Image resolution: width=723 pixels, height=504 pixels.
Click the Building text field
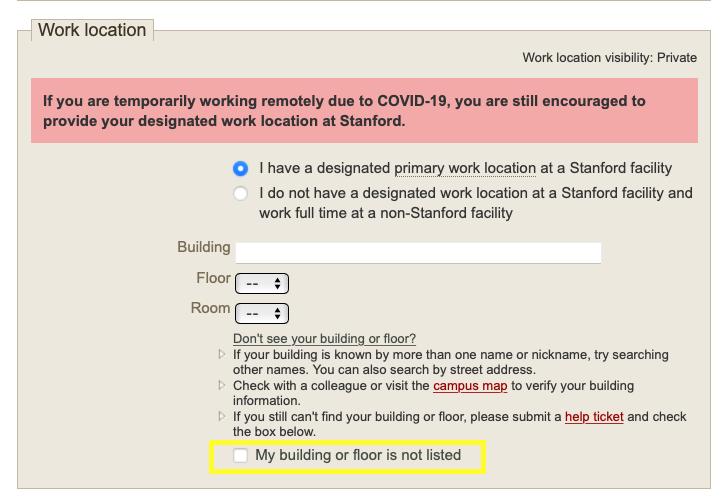tap(418, 252)
